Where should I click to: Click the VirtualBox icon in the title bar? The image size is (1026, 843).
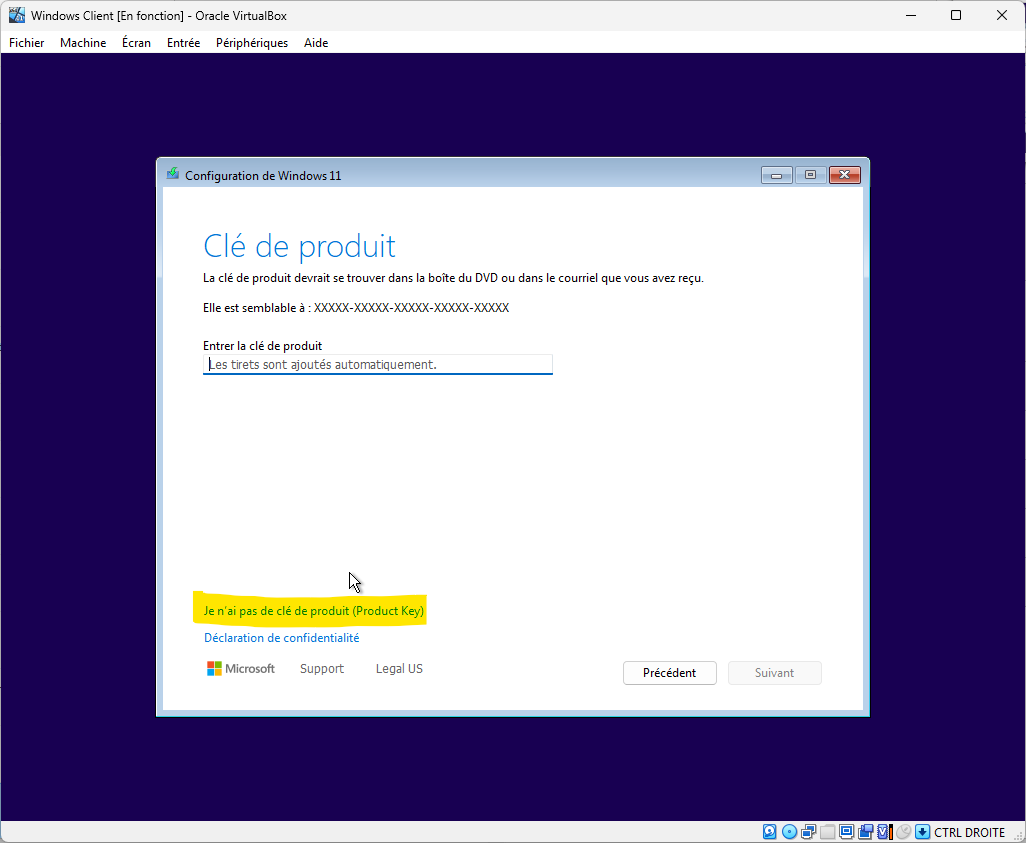(x=17, y=15)
